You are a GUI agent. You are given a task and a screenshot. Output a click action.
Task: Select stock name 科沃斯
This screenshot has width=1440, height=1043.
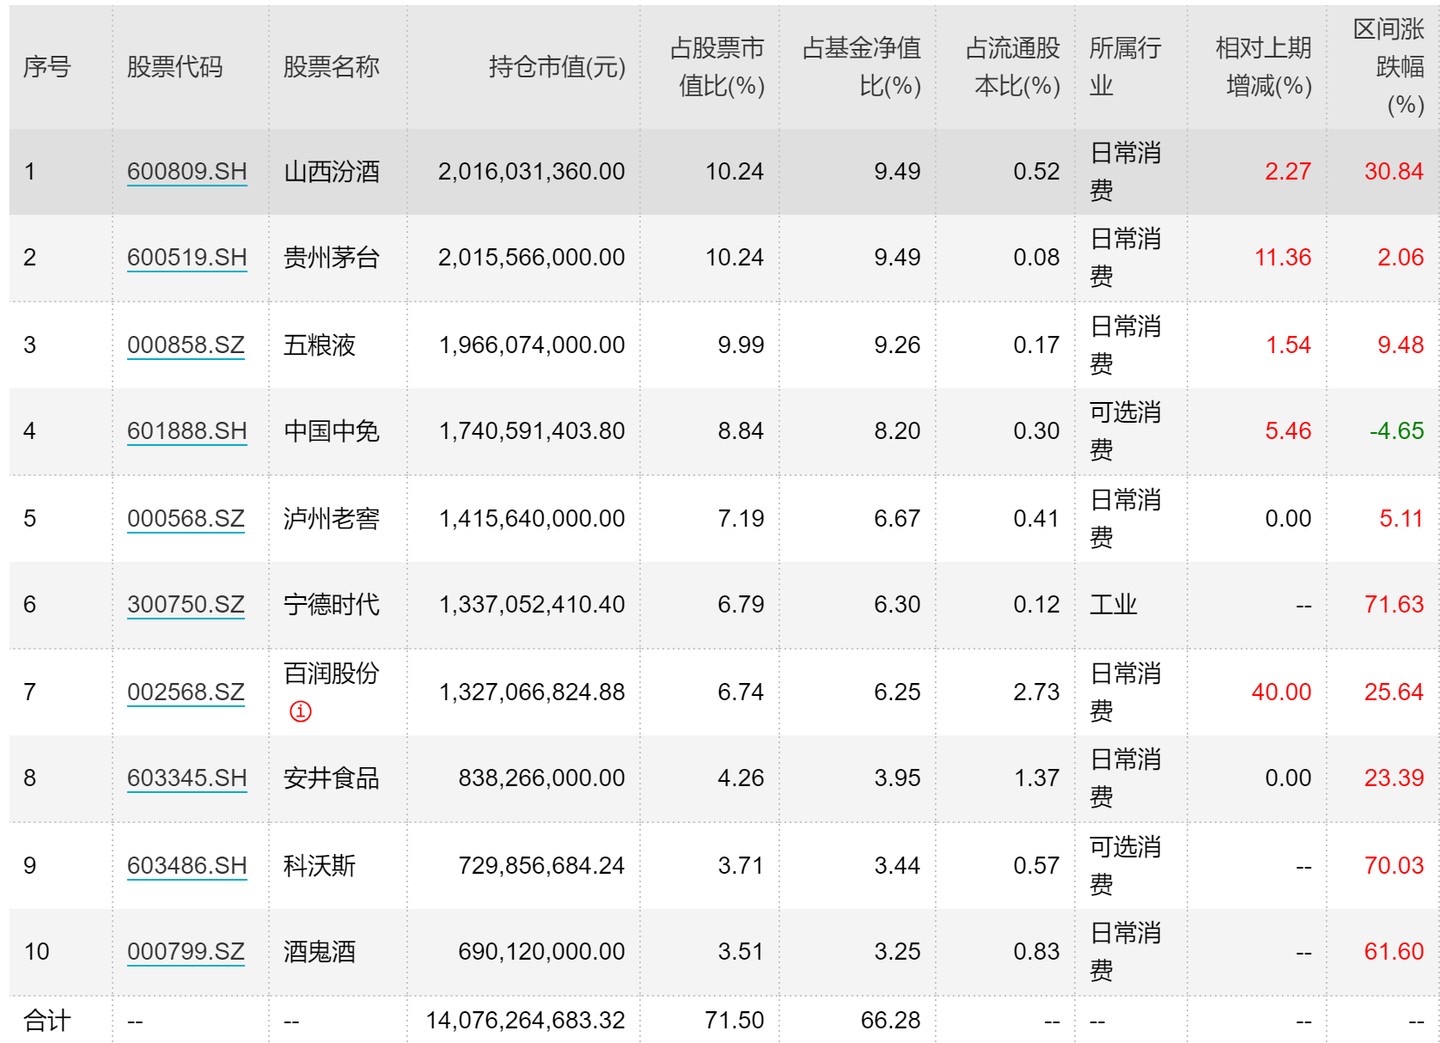click(x=319, y=865)
